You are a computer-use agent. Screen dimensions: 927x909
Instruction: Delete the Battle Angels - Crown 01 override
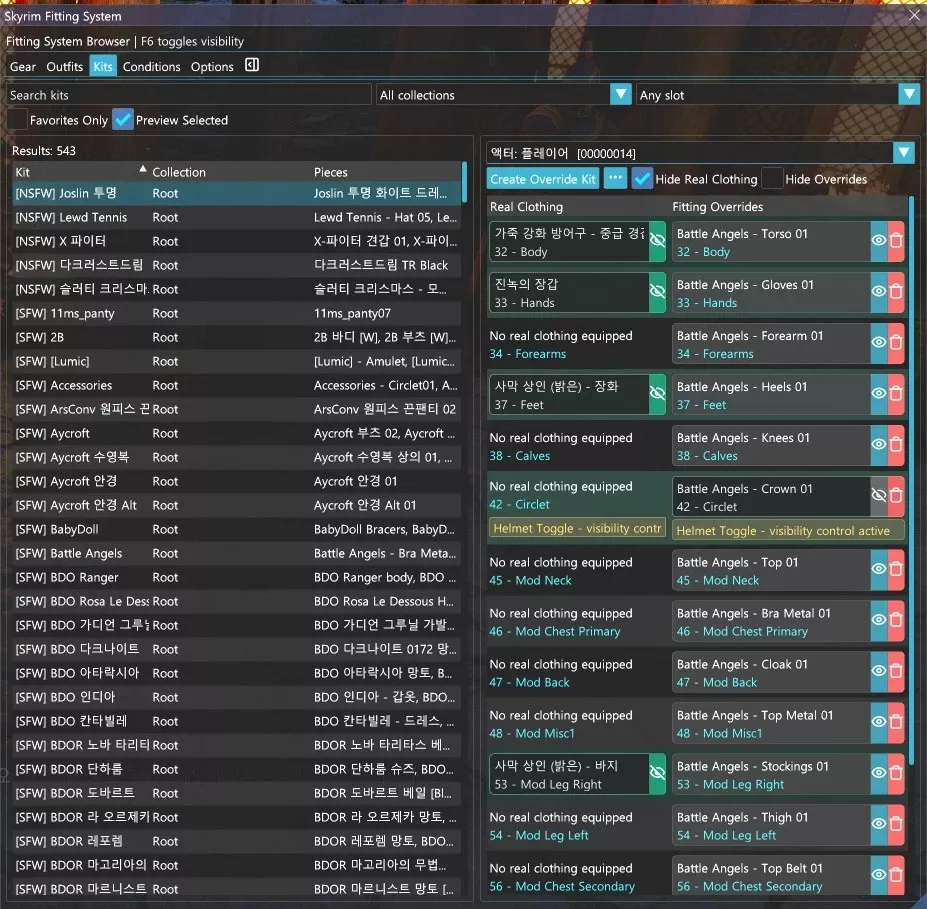[x=896, y=496]
